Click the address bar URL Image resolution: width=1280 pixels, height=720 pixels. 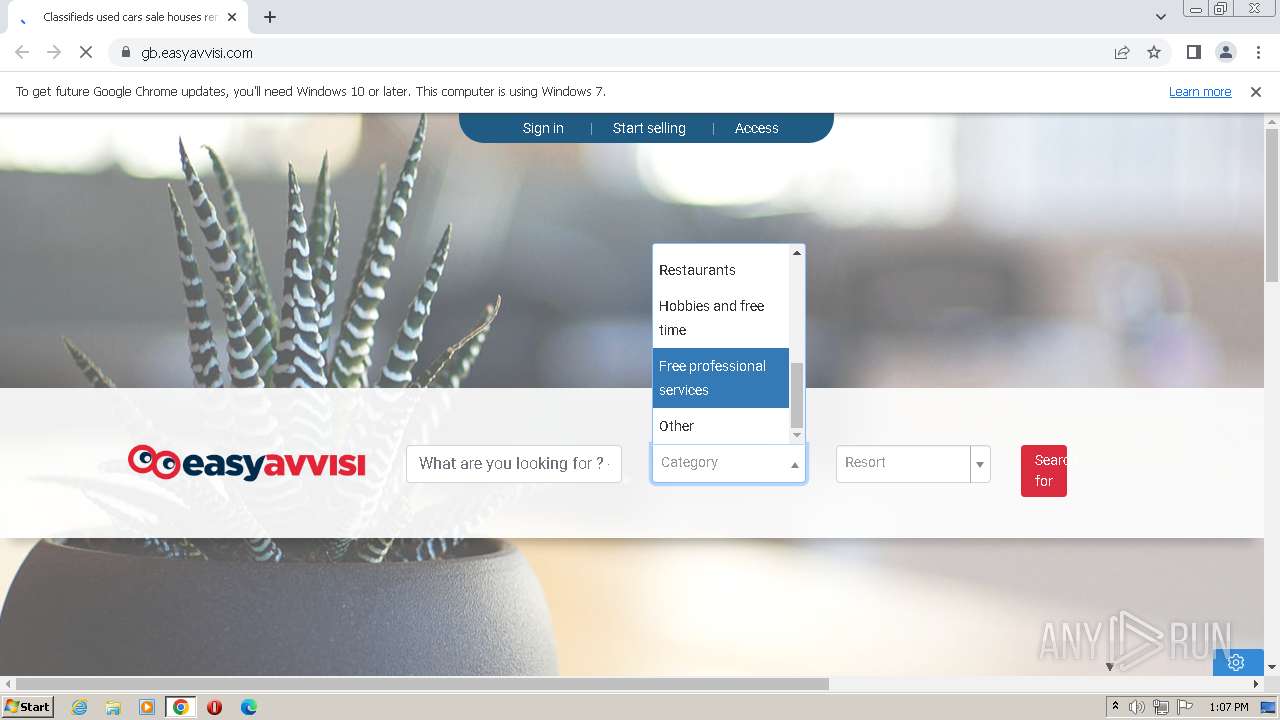tap(197, 53)
